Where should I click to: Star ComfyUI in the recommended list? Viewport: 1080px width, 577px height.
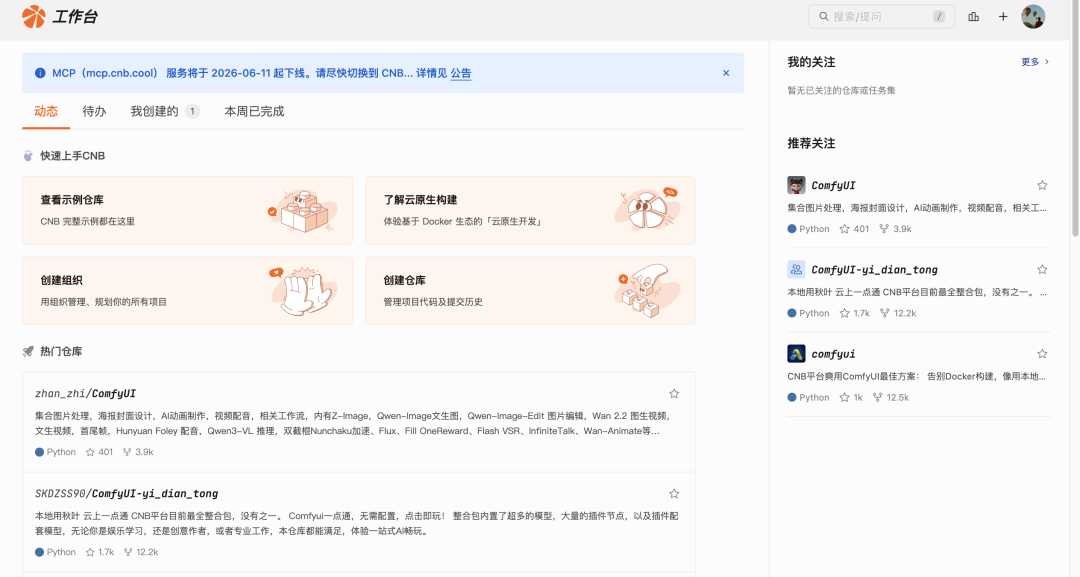pyautogui.click(x=1042, y=185)
